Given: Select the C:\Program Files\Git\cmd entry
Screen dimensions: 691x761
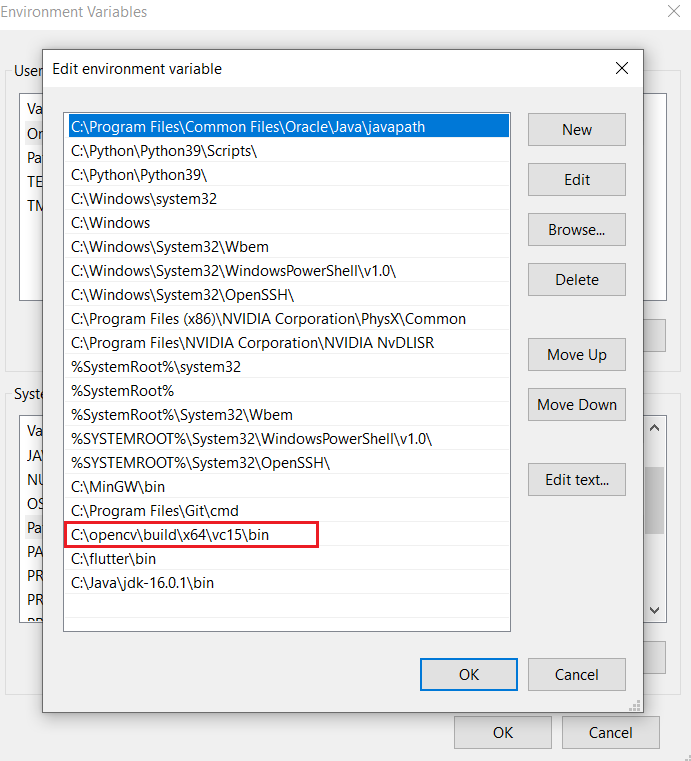Looking at the screenshot, I should click(x=287, y=511).
